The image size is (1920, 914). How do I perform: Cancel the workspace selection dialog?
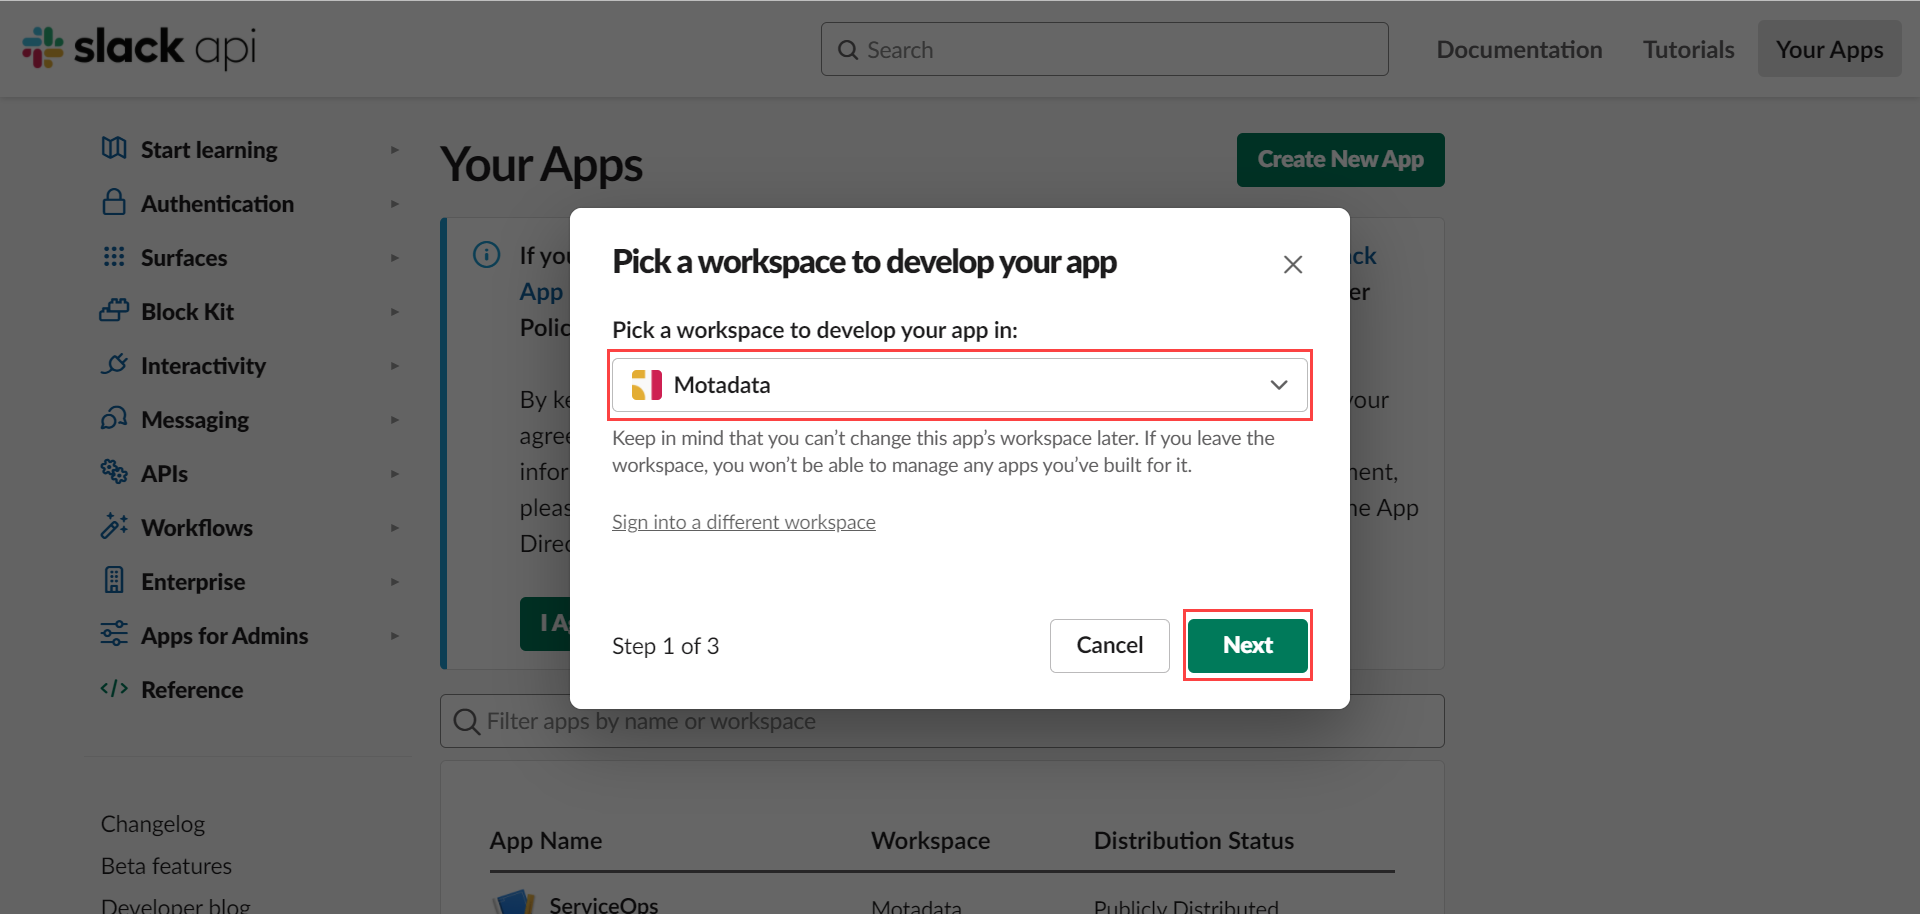1109,645
